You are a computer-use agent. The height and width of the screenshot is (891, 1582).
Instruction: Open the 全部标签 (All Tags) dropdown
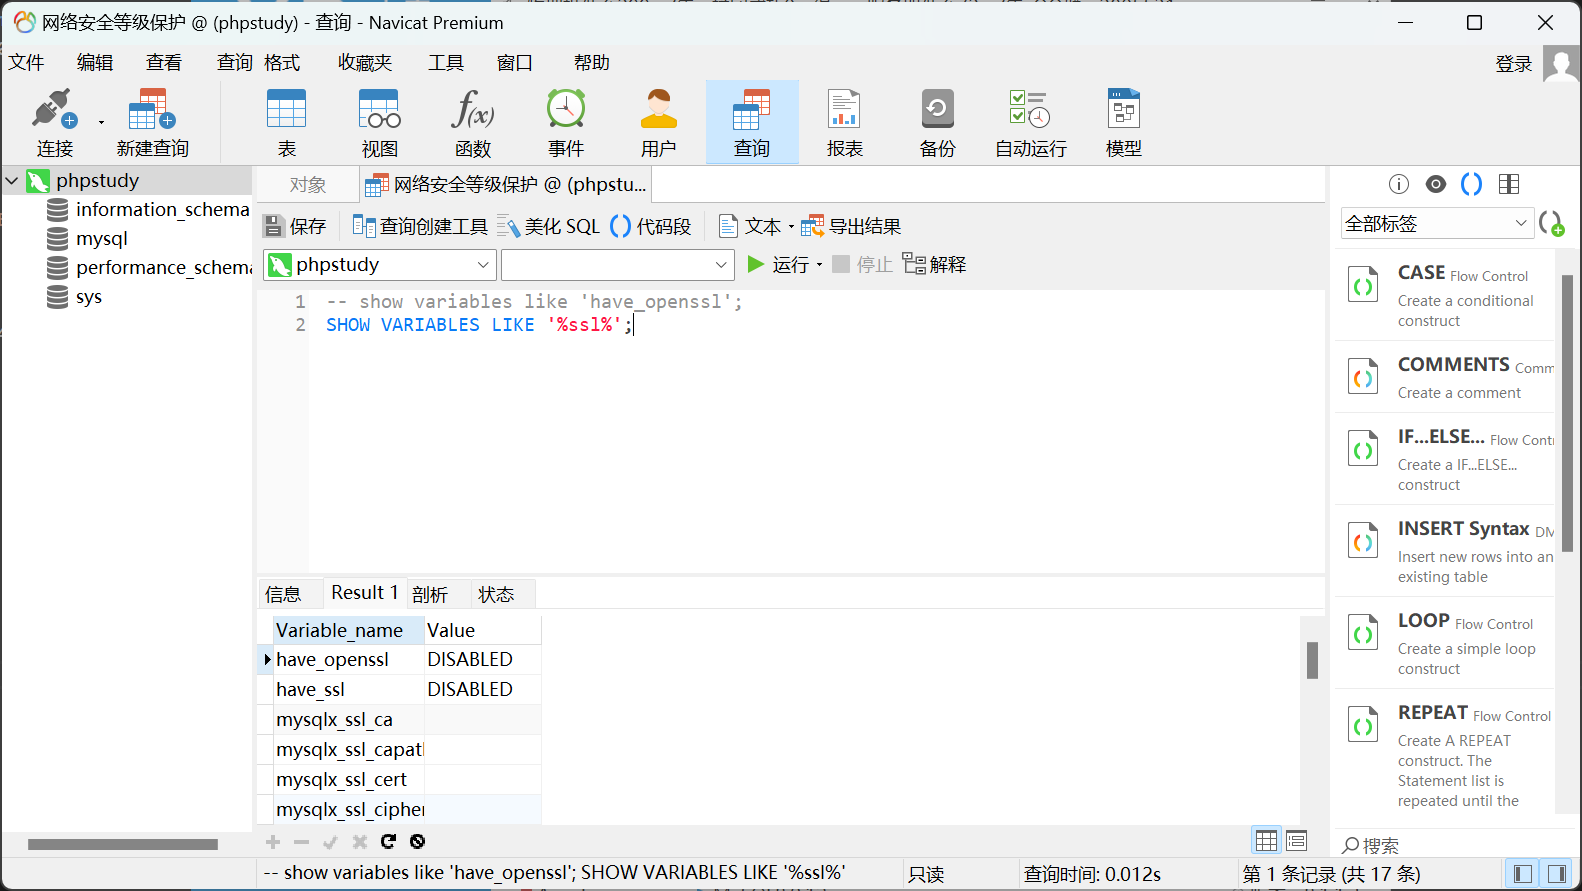pyautogui.click(x=1436, y=224)
